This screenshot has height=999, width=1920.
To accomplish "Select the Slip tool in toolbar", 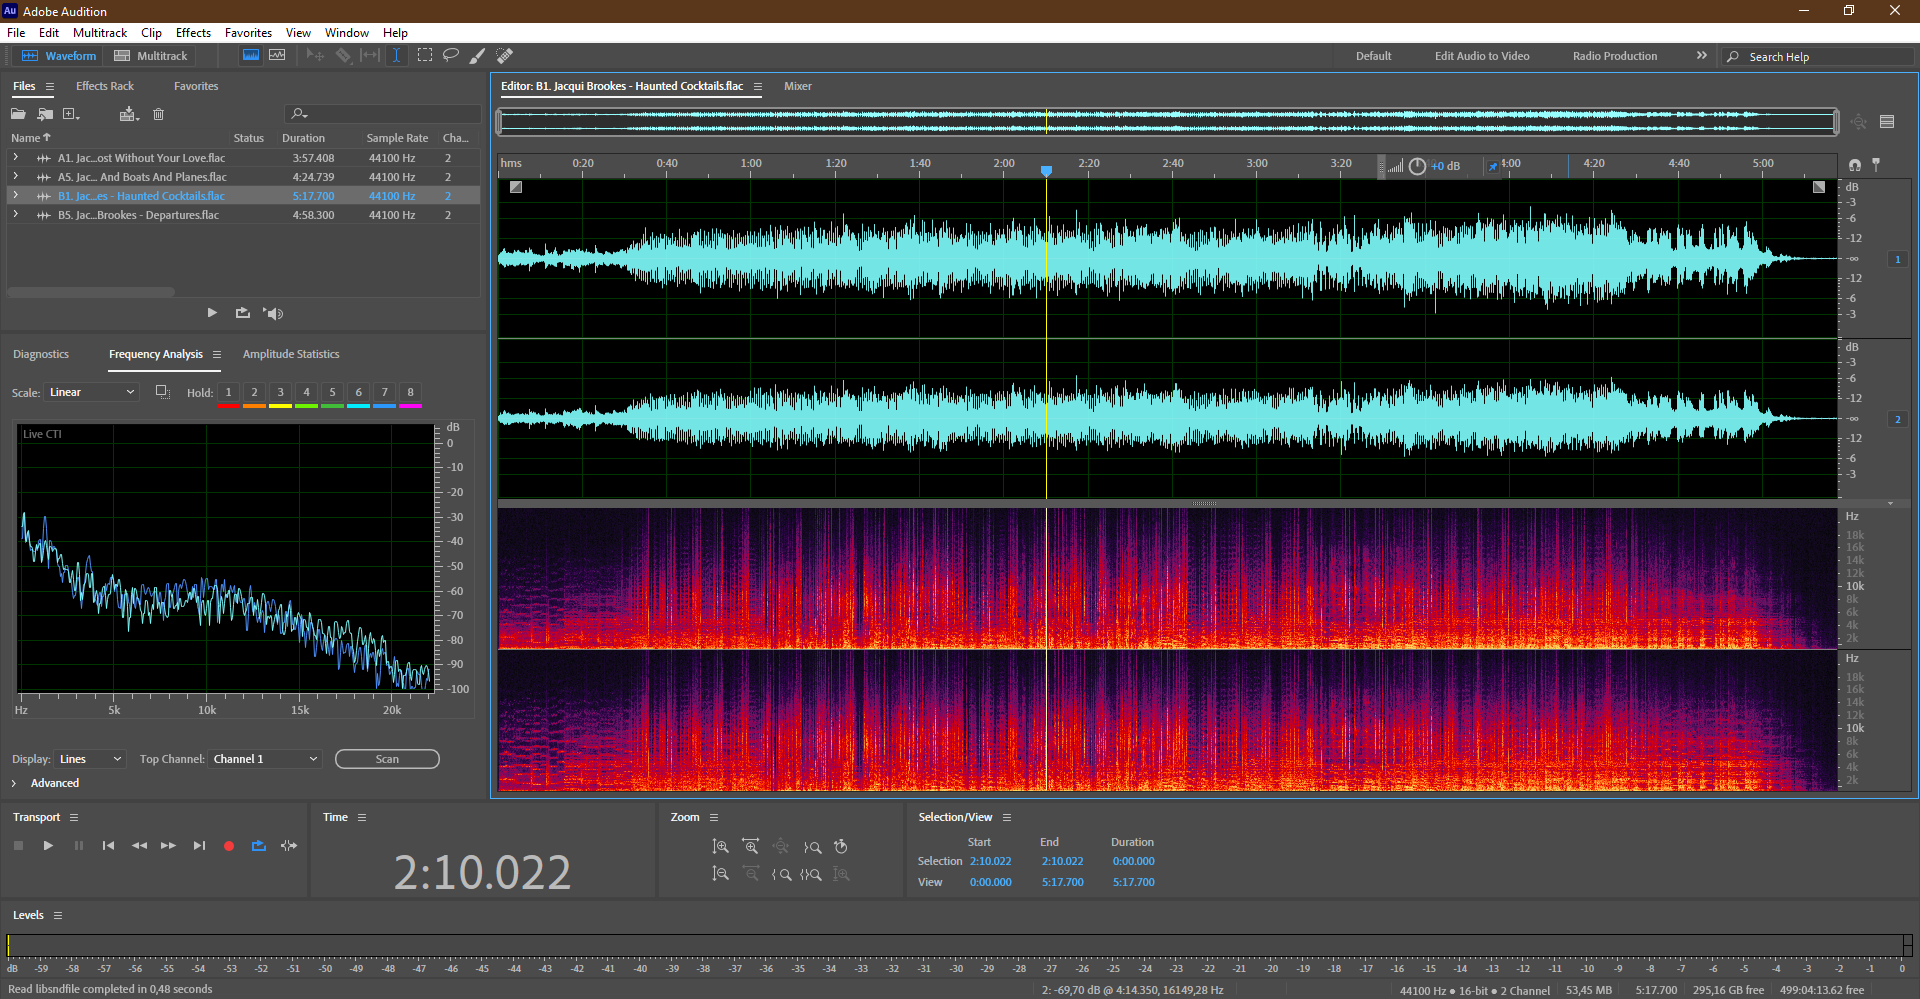I will (370, 56).
